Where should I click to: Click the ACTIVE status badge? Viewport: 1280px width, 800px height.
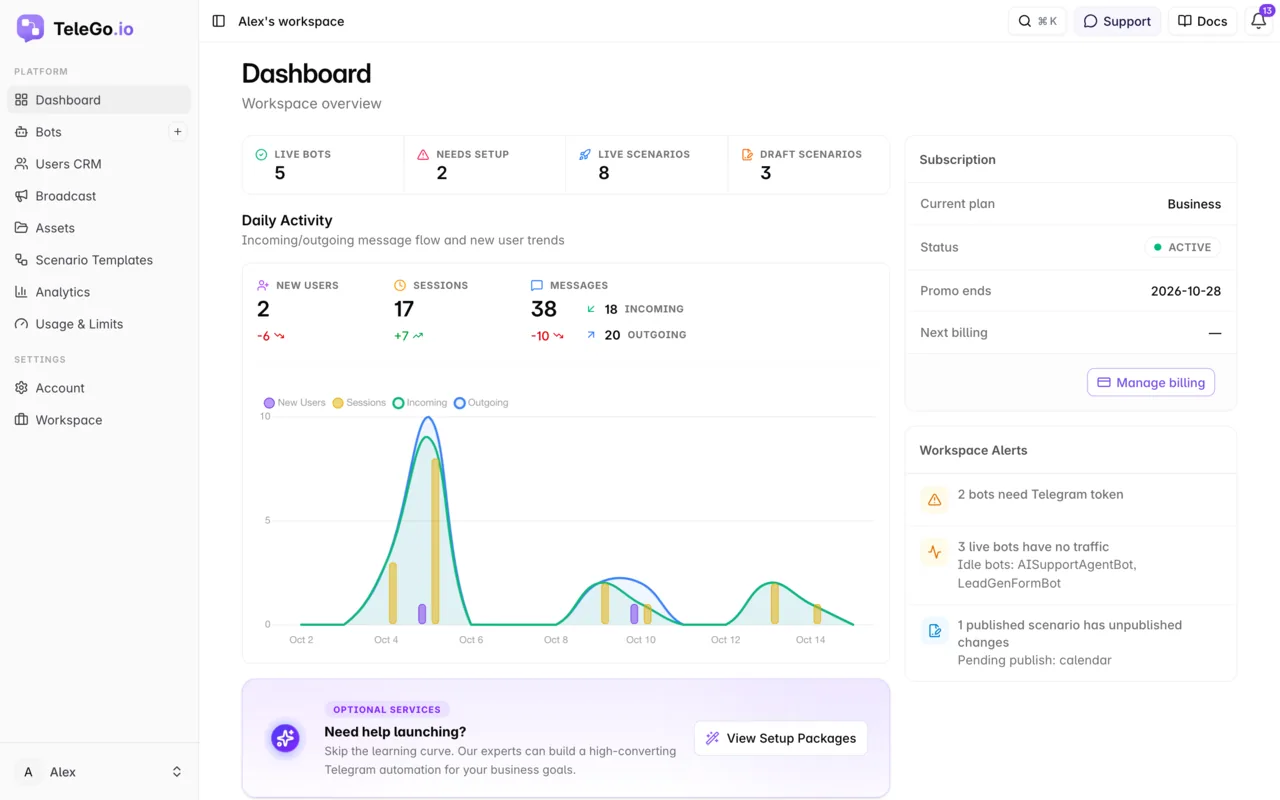click(x=1182, y=247)
